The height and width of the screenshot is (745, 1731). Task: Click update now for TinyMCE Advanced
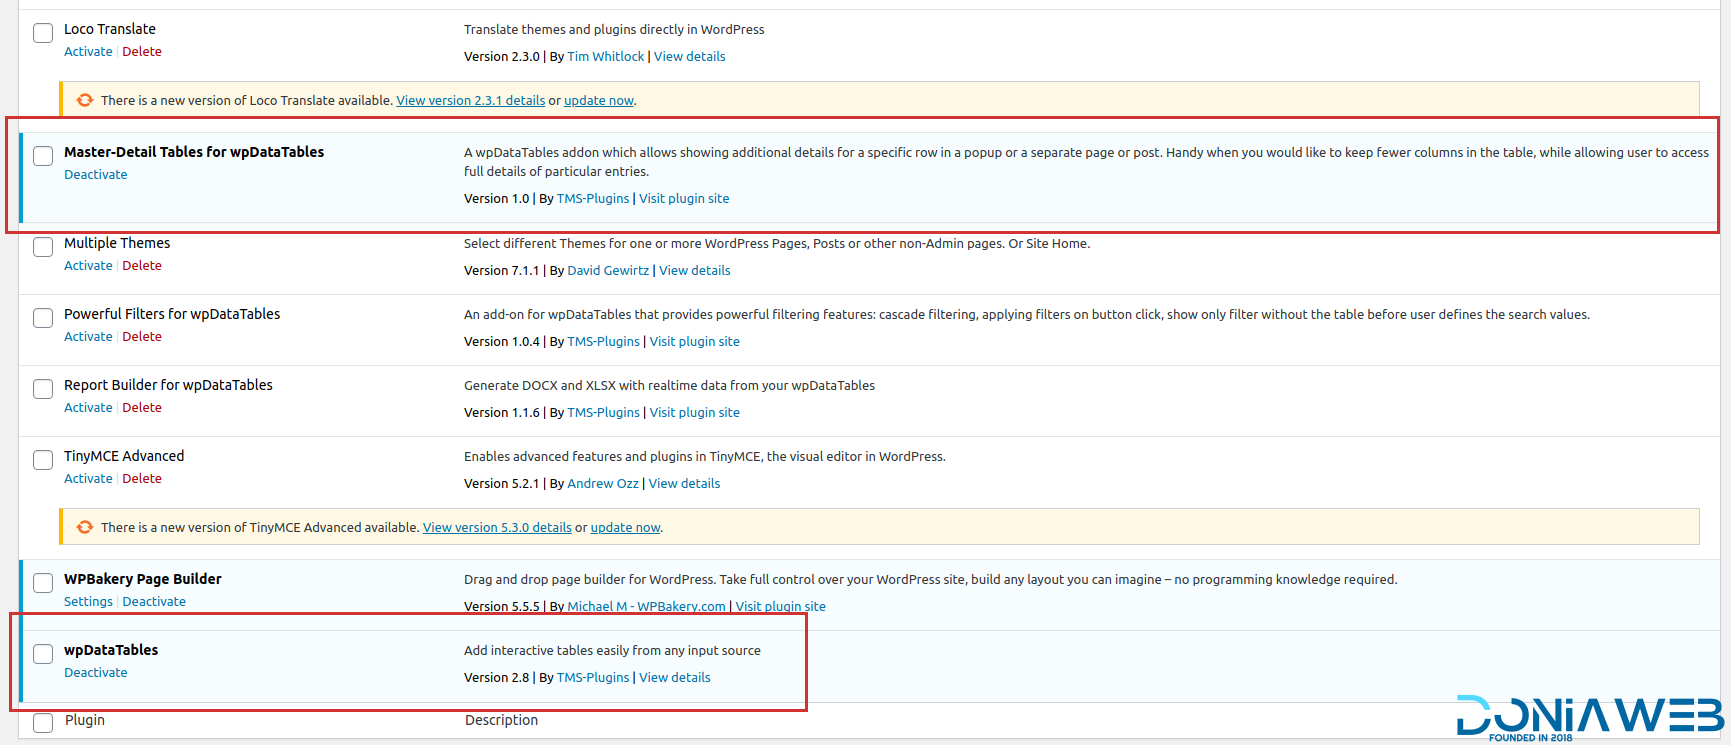click(626, 528)
